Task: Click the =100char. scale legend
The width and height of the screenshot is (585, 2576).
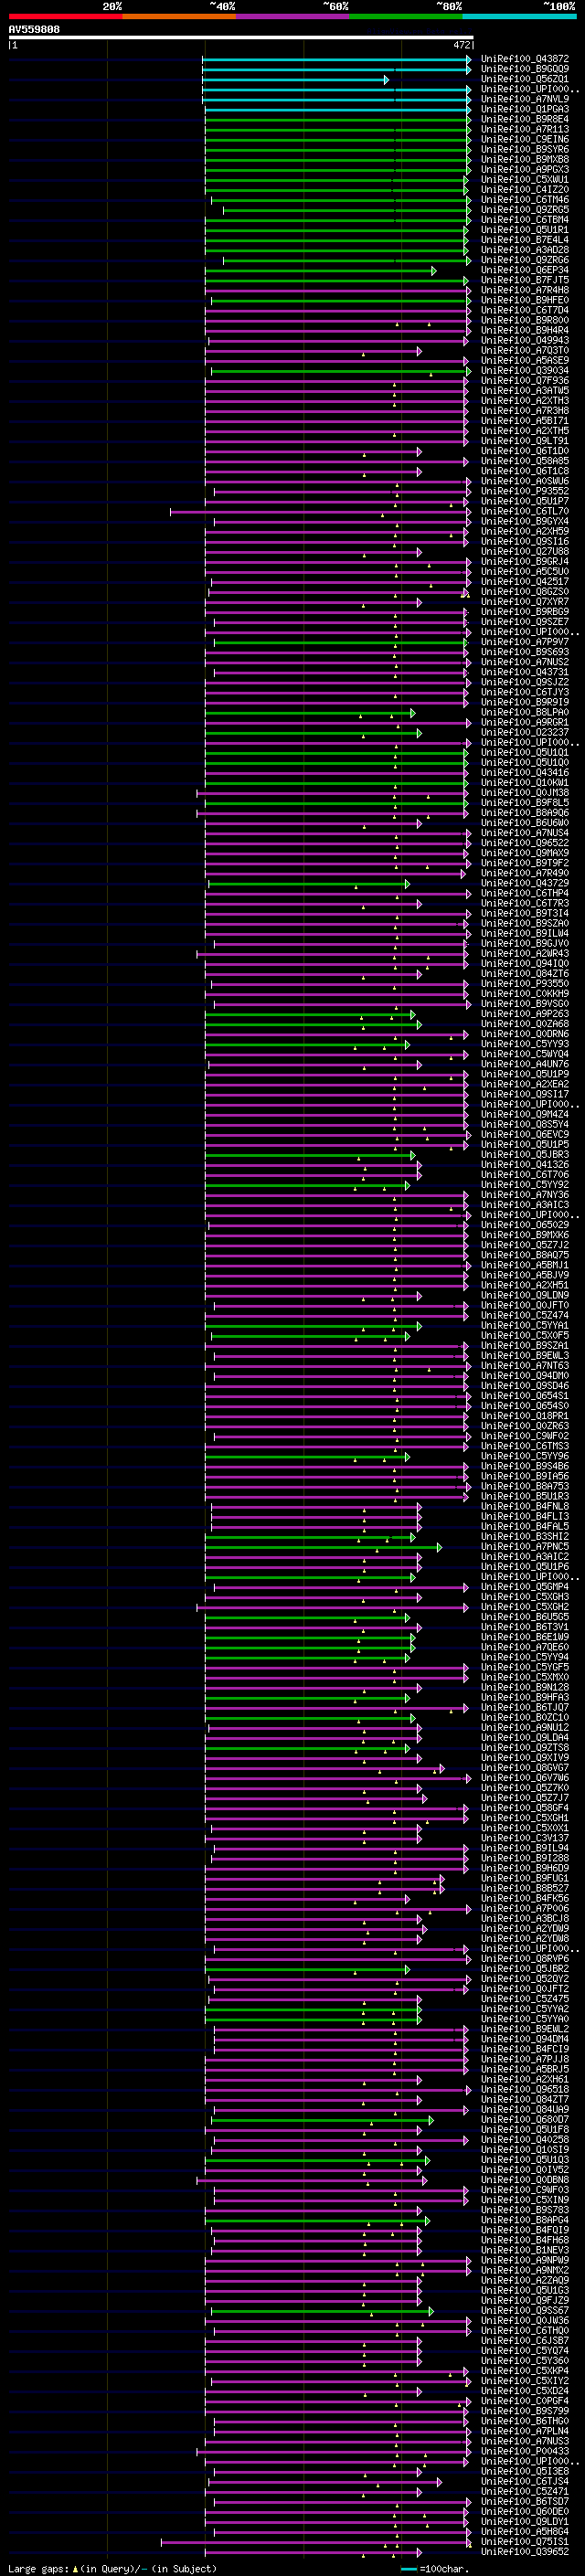Action: pyautogui.click(x=435, y=2568)
